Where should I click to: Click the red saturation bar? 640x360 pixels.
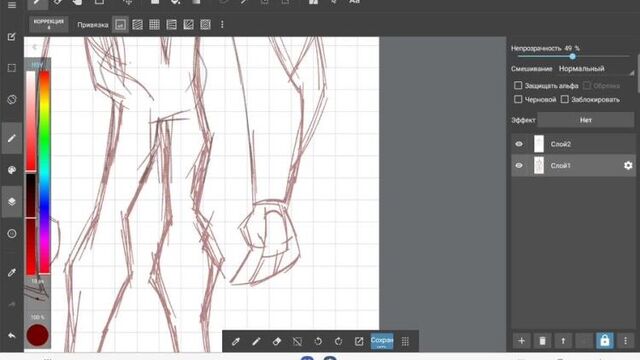(31, 121)
